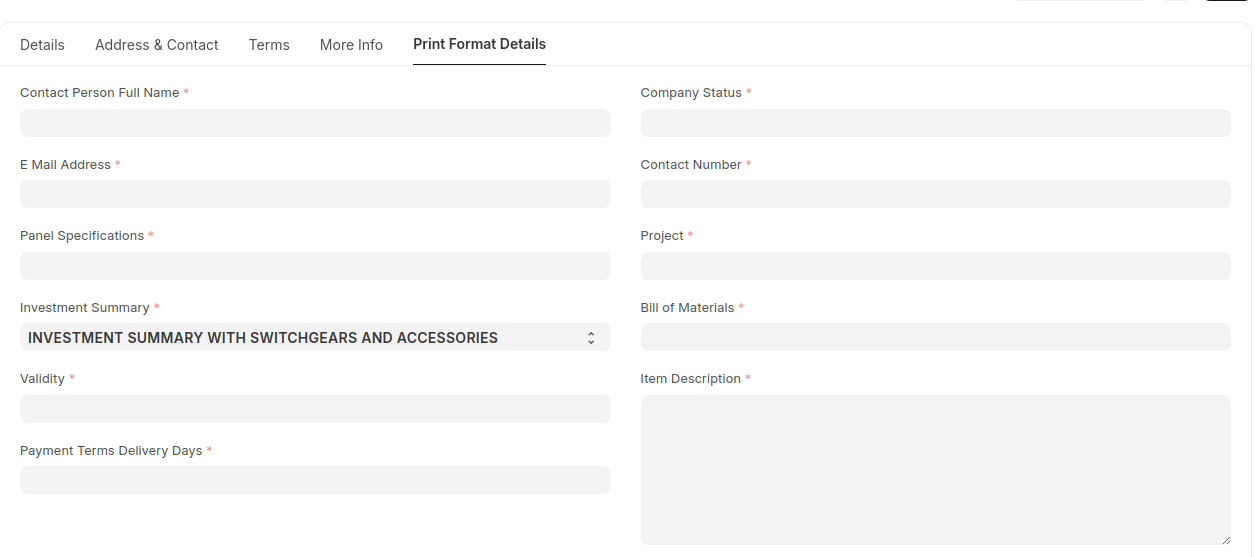
Task: Open the Investment Summary select box
Action: click(x=300, y=338)
